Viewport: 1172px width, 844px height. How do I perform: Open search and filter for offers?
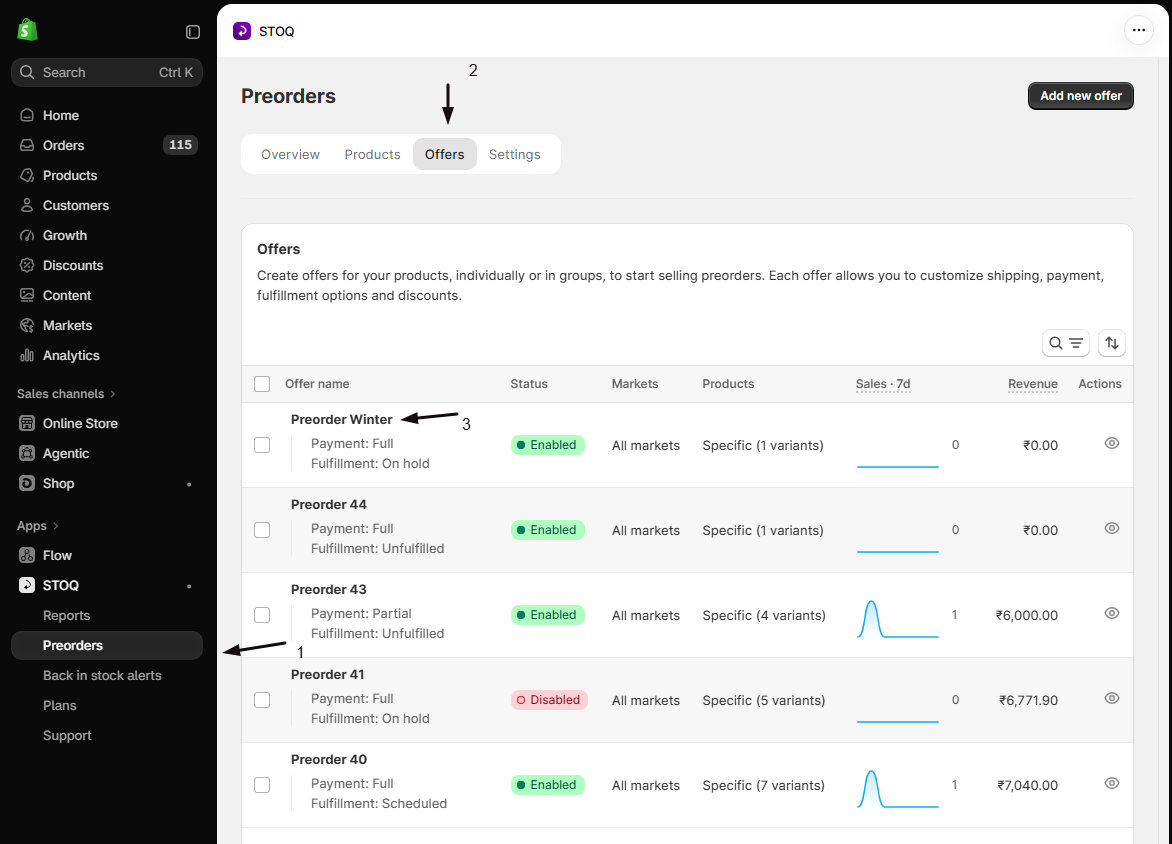[x=1066, y=343]
